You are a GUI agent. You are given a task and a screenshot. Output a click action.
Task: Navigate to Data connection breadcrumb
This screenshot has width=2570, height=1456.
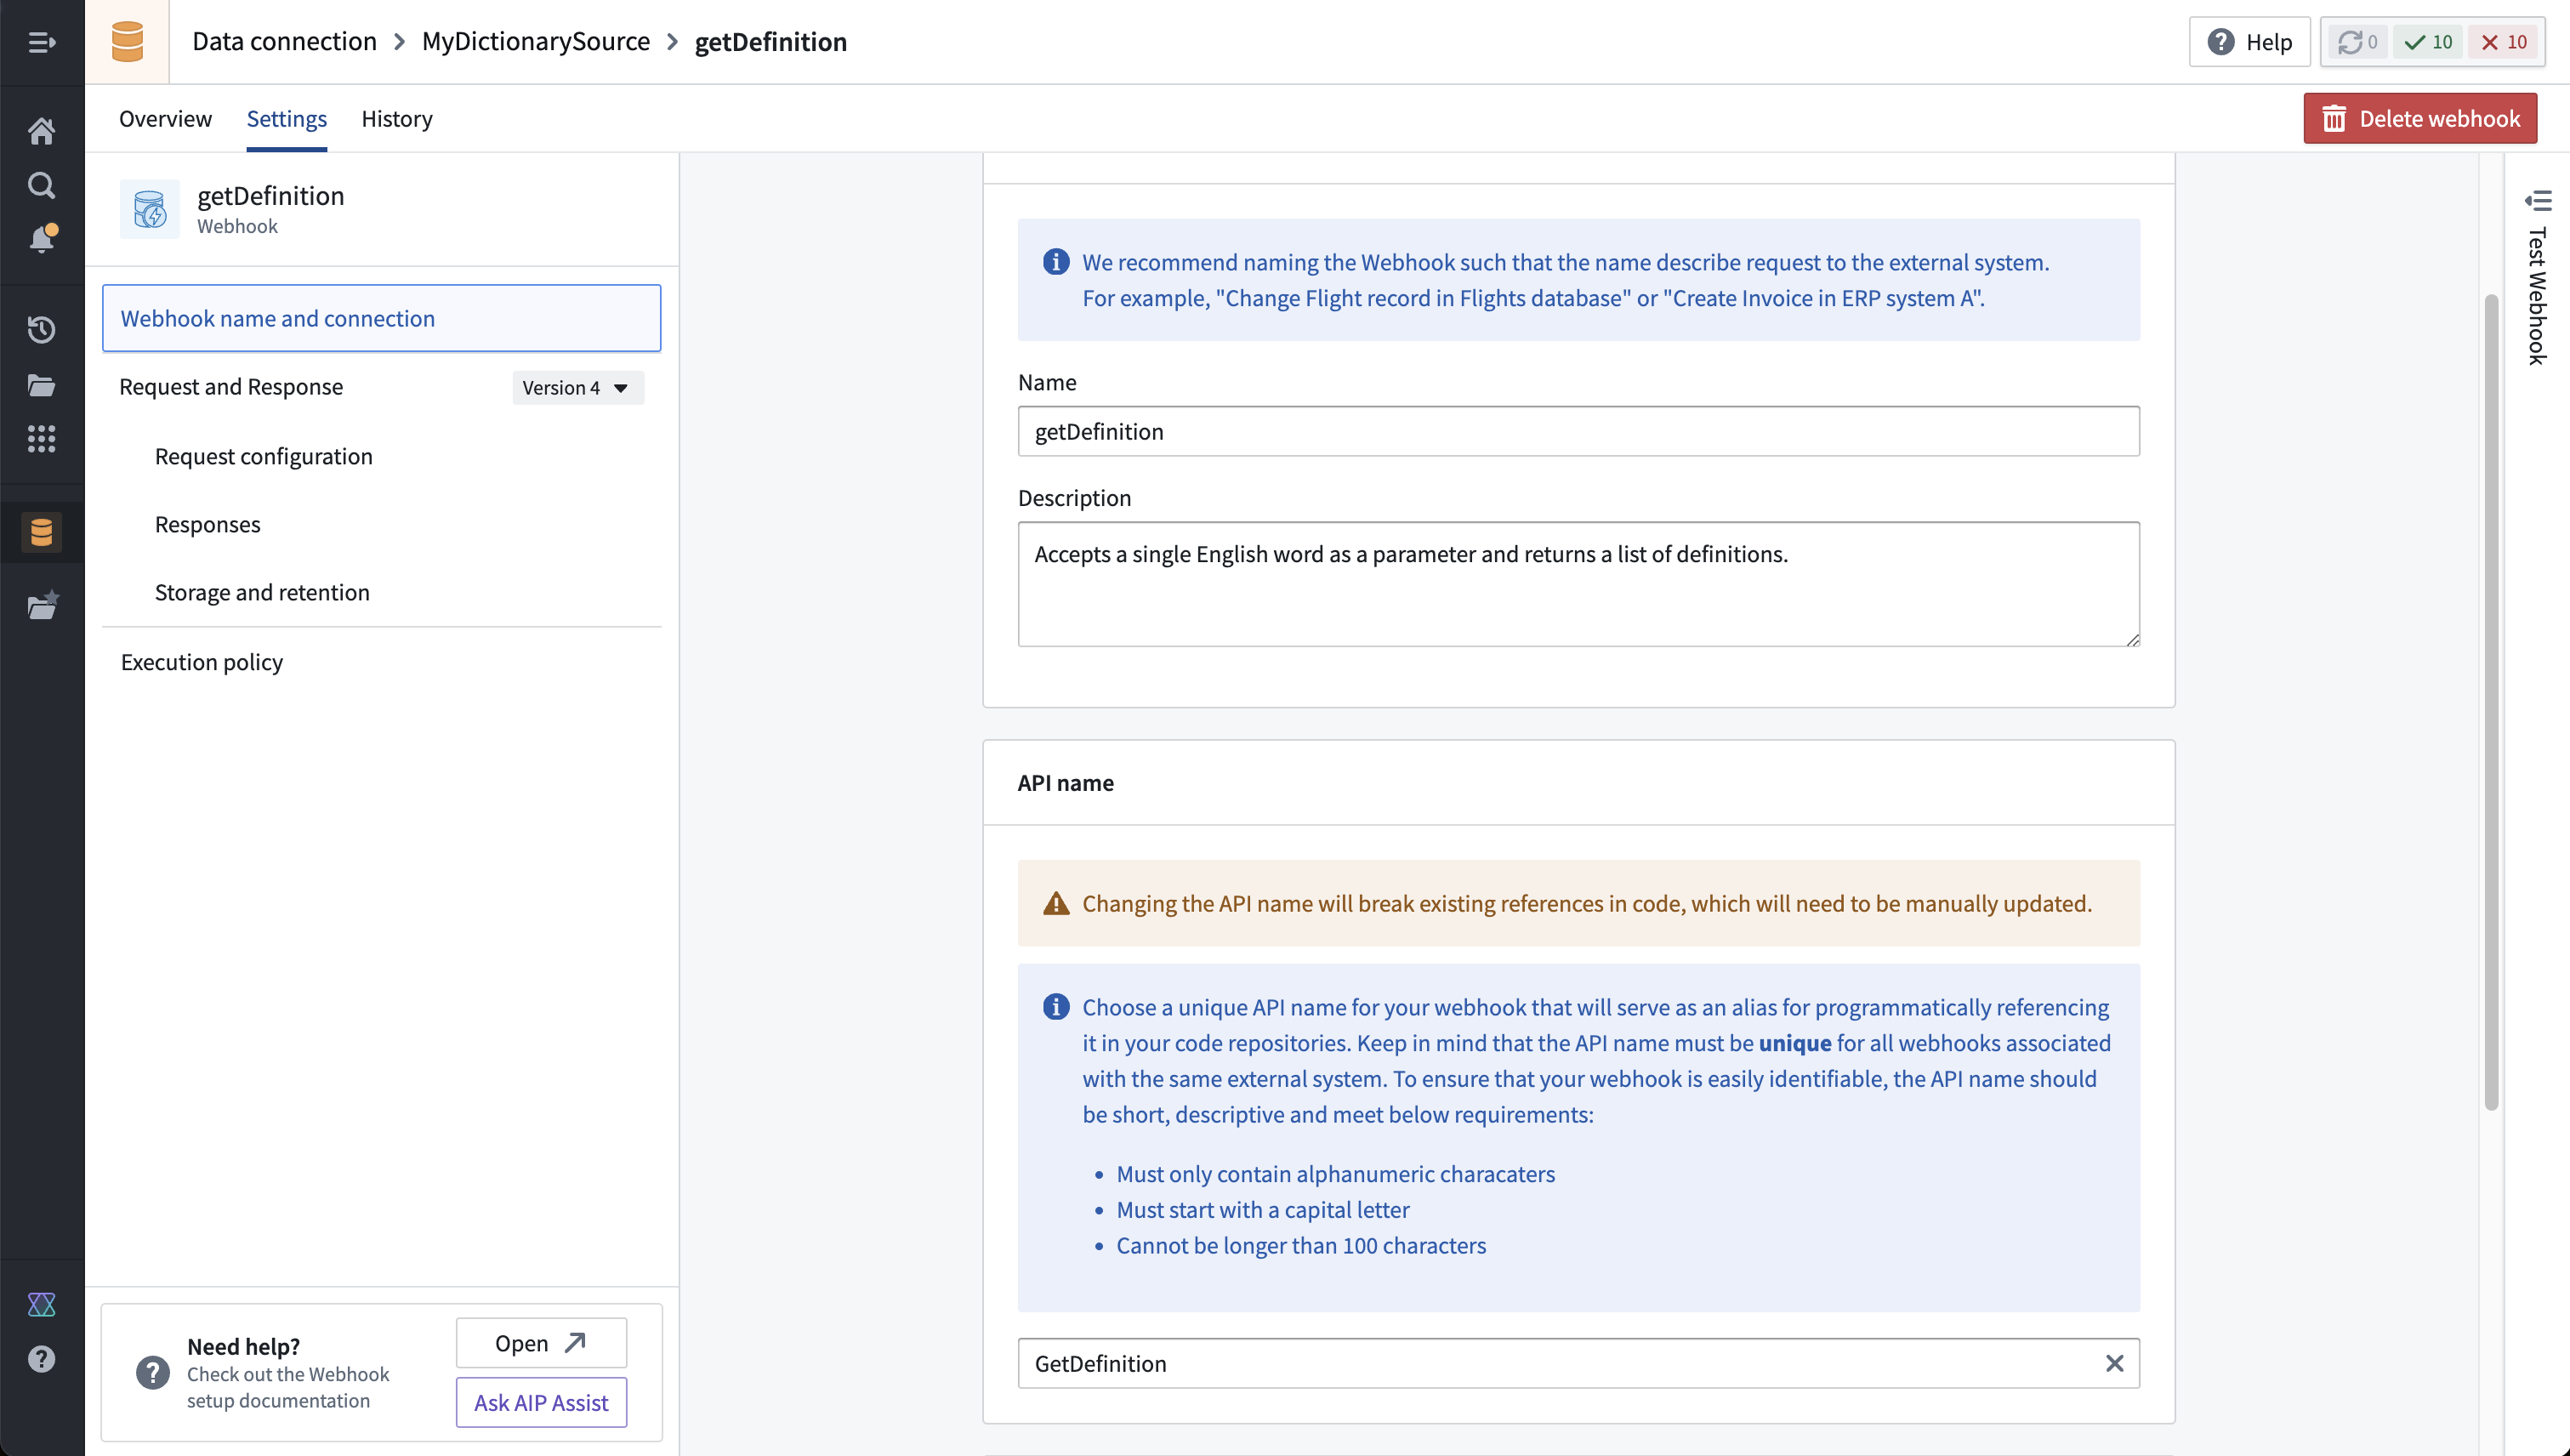(x=284, y=42)
